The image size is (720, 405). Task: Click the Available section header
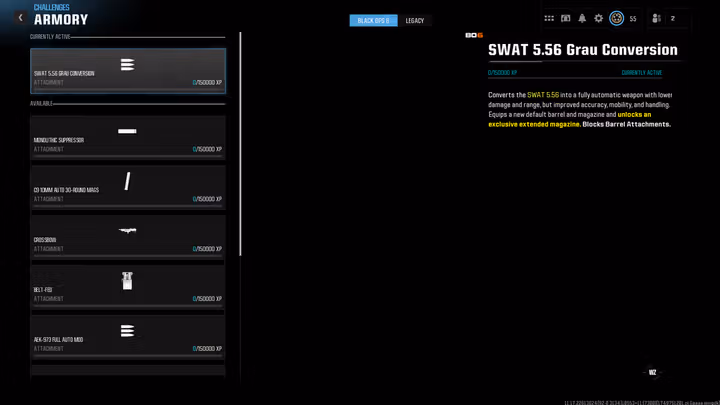pyautogui.click(x=41, y=104)
